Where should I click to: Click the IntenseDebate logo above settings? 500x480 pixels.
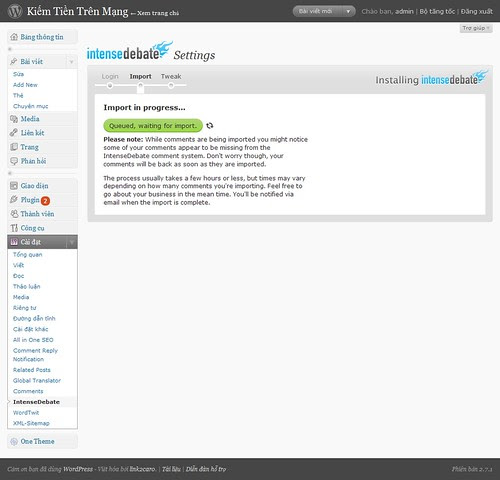point(130,51)
